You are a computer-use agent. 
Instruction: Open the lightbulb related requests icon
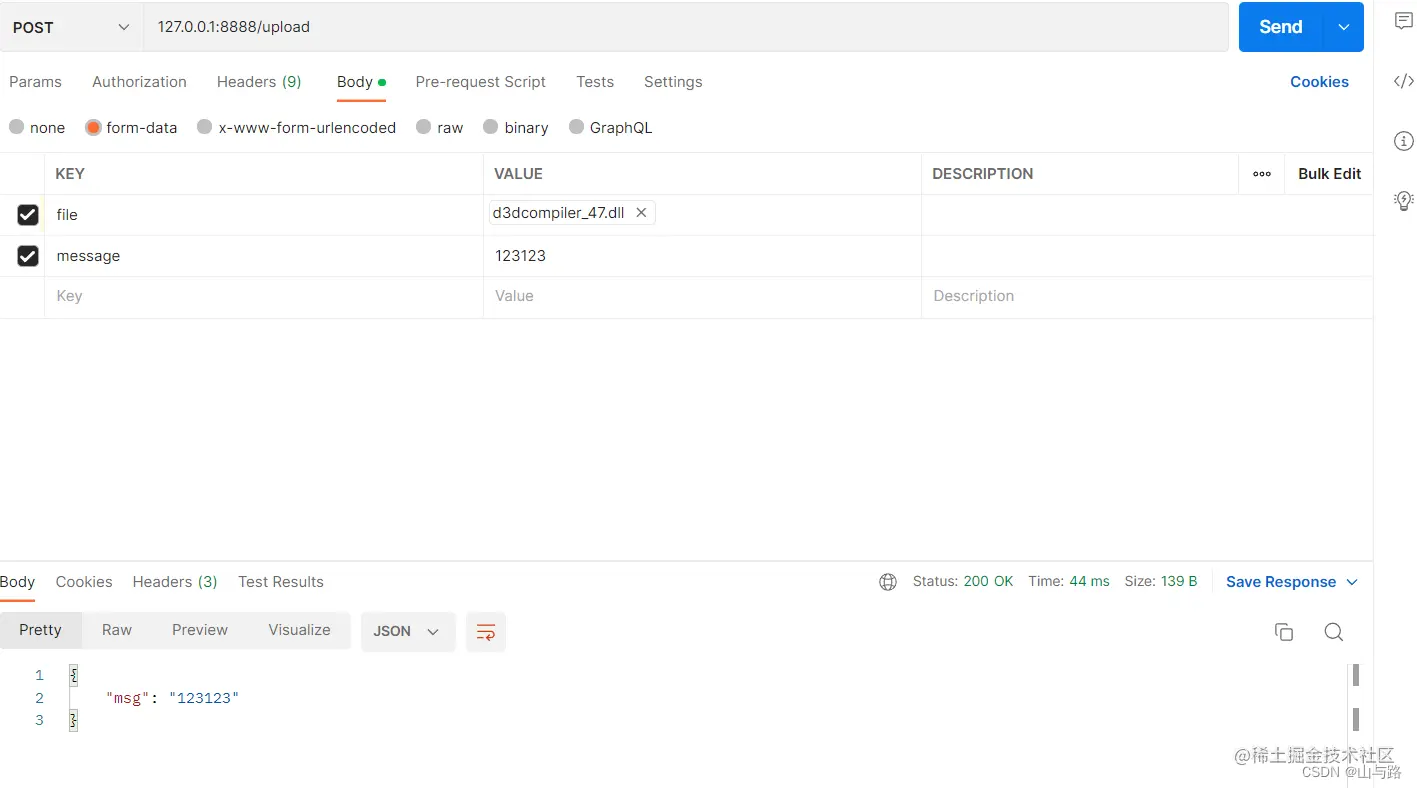[x=1403, y=200]
